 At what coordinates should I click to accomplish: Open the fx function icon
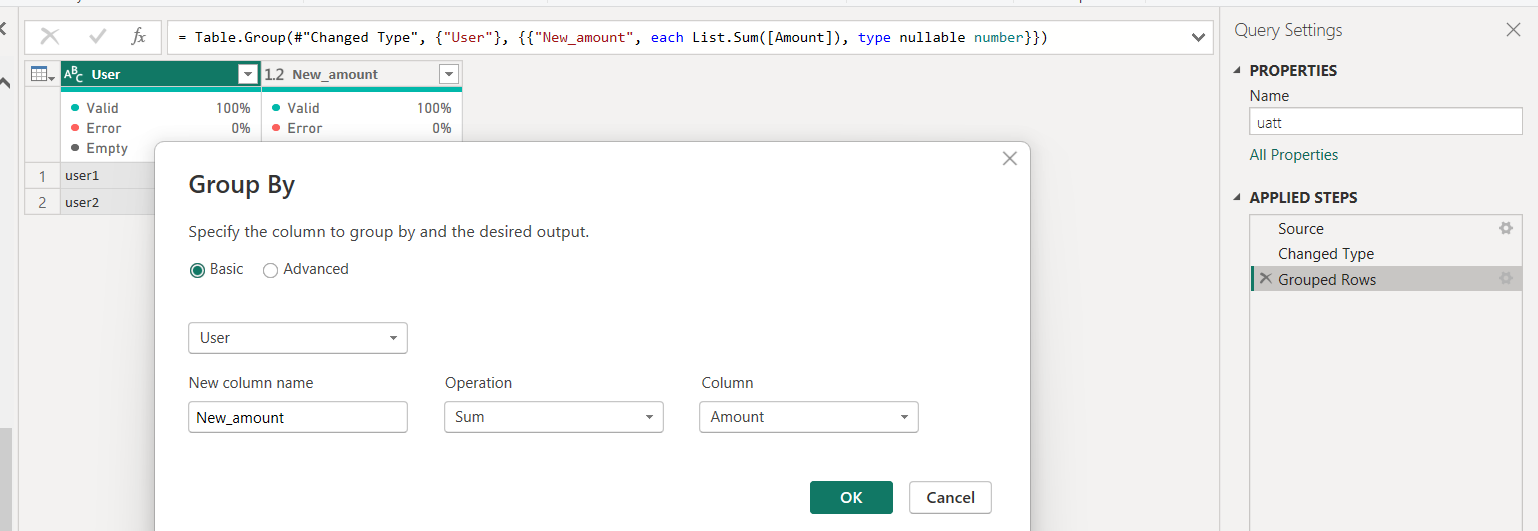coord(139,37)
